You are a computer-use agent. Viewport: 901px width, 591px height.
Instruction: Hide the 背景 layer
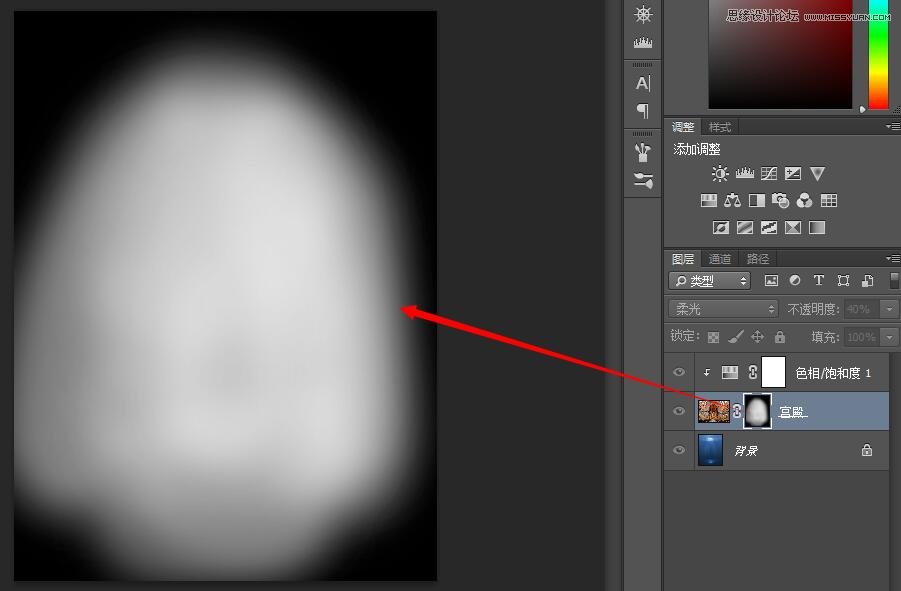680,451
